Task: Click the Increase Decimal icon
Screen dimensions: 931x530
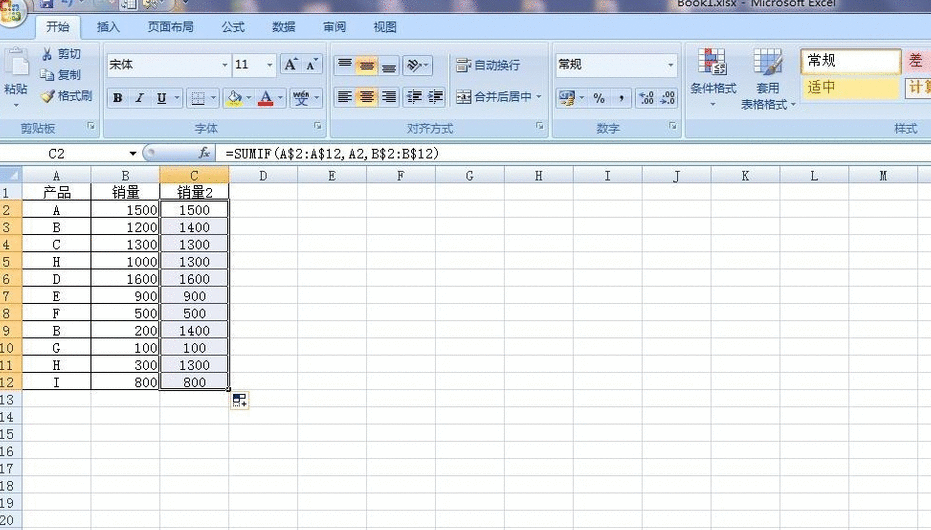Action: [645, 98]
